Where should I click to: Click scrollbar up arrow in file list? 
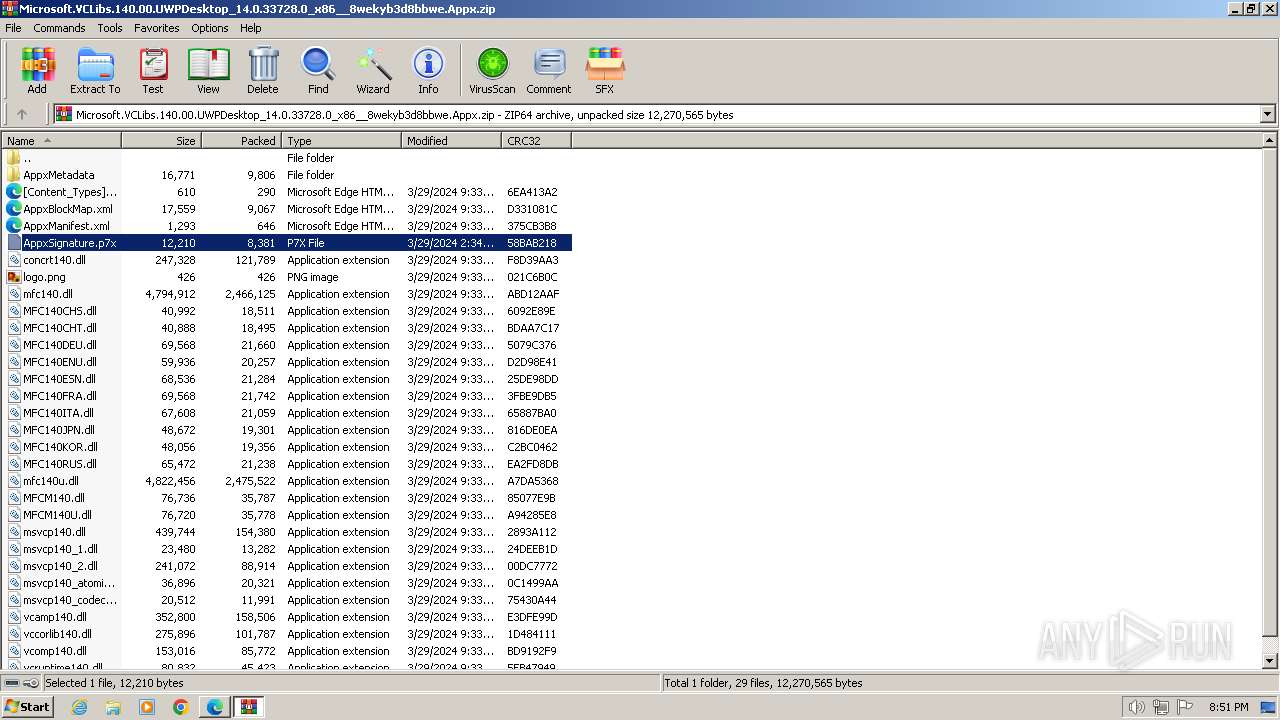[x=1270, y=141]
